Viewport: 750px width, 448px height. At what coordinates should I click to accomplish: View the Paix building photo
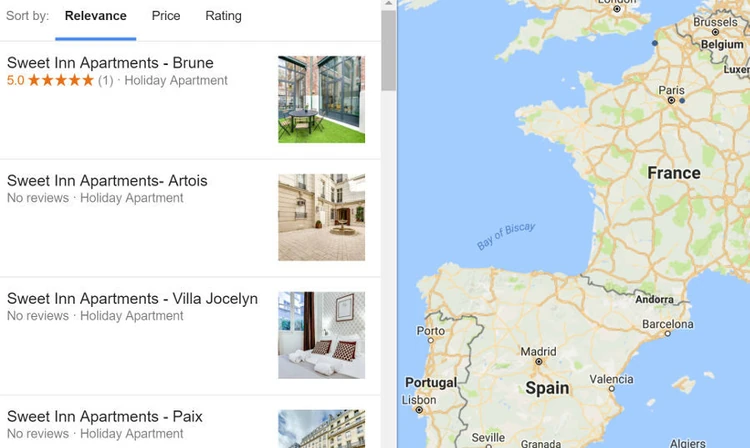click(x=321, y=429)
